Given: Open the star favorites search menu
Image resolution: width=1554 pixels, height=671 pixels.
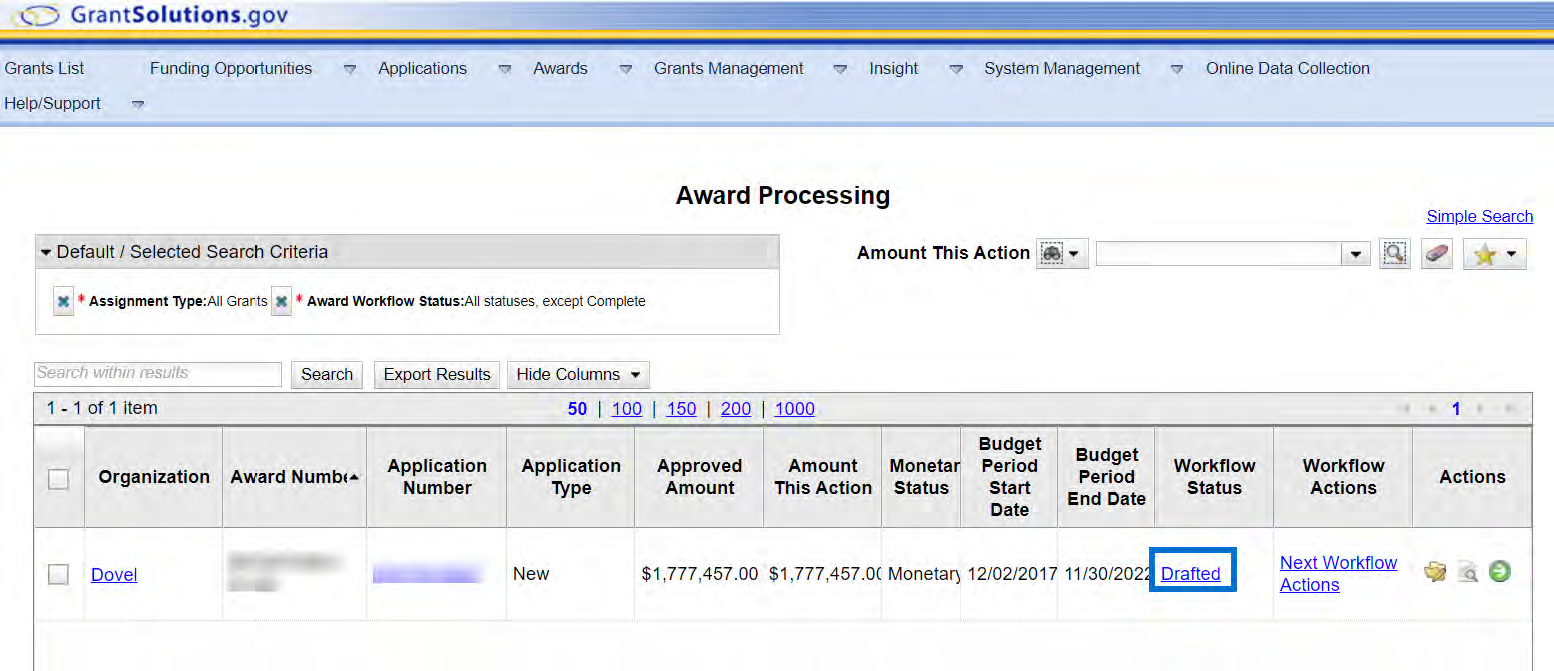Looking at the screenshot, I should [1494, 254].
